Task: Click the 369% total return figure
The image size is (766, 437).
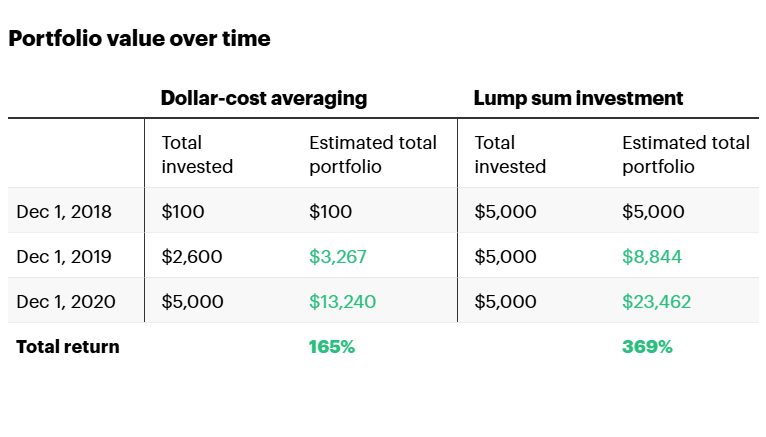Action: (x=647, y=347)
